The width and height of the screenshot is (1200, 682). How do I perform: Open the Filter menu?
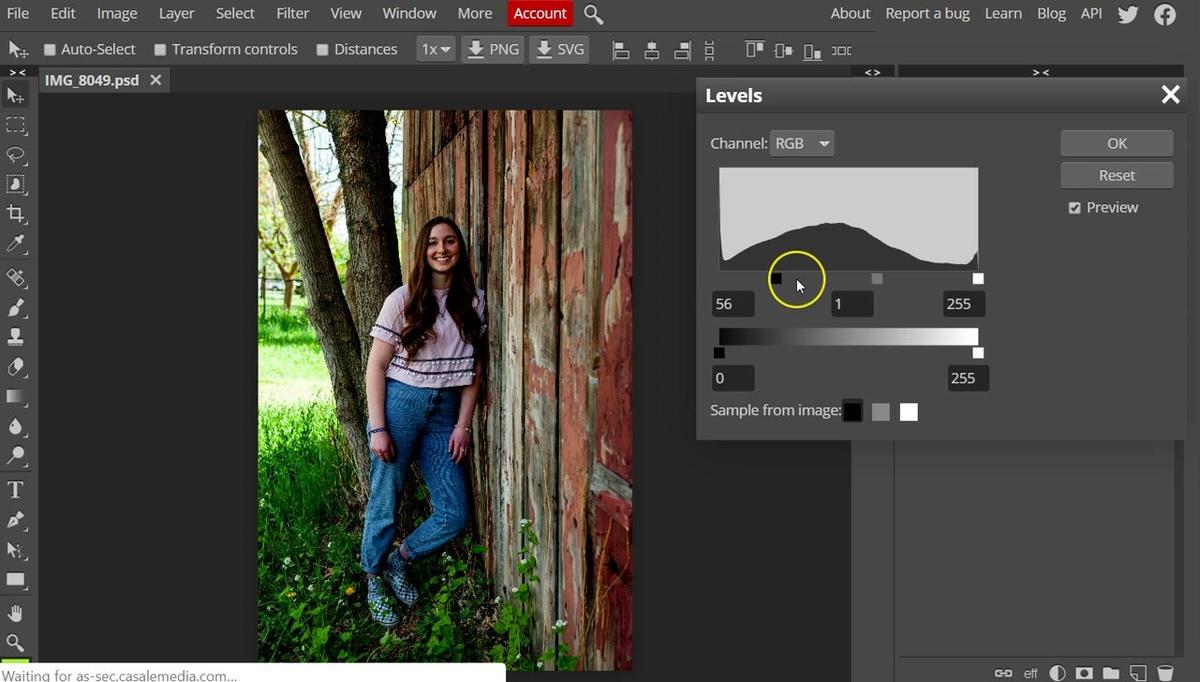tap(293, 14)
